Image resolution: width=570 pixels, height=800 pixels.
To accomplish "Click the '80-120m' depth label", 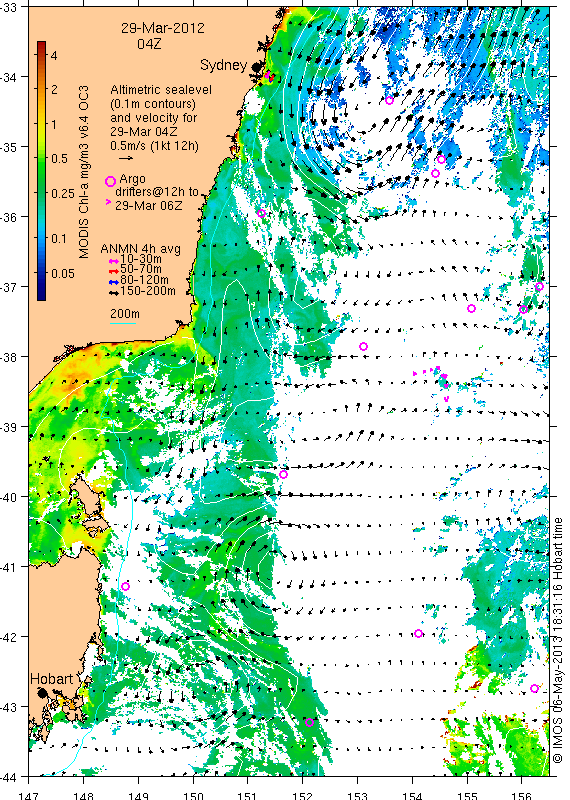I will pos(144,280).
